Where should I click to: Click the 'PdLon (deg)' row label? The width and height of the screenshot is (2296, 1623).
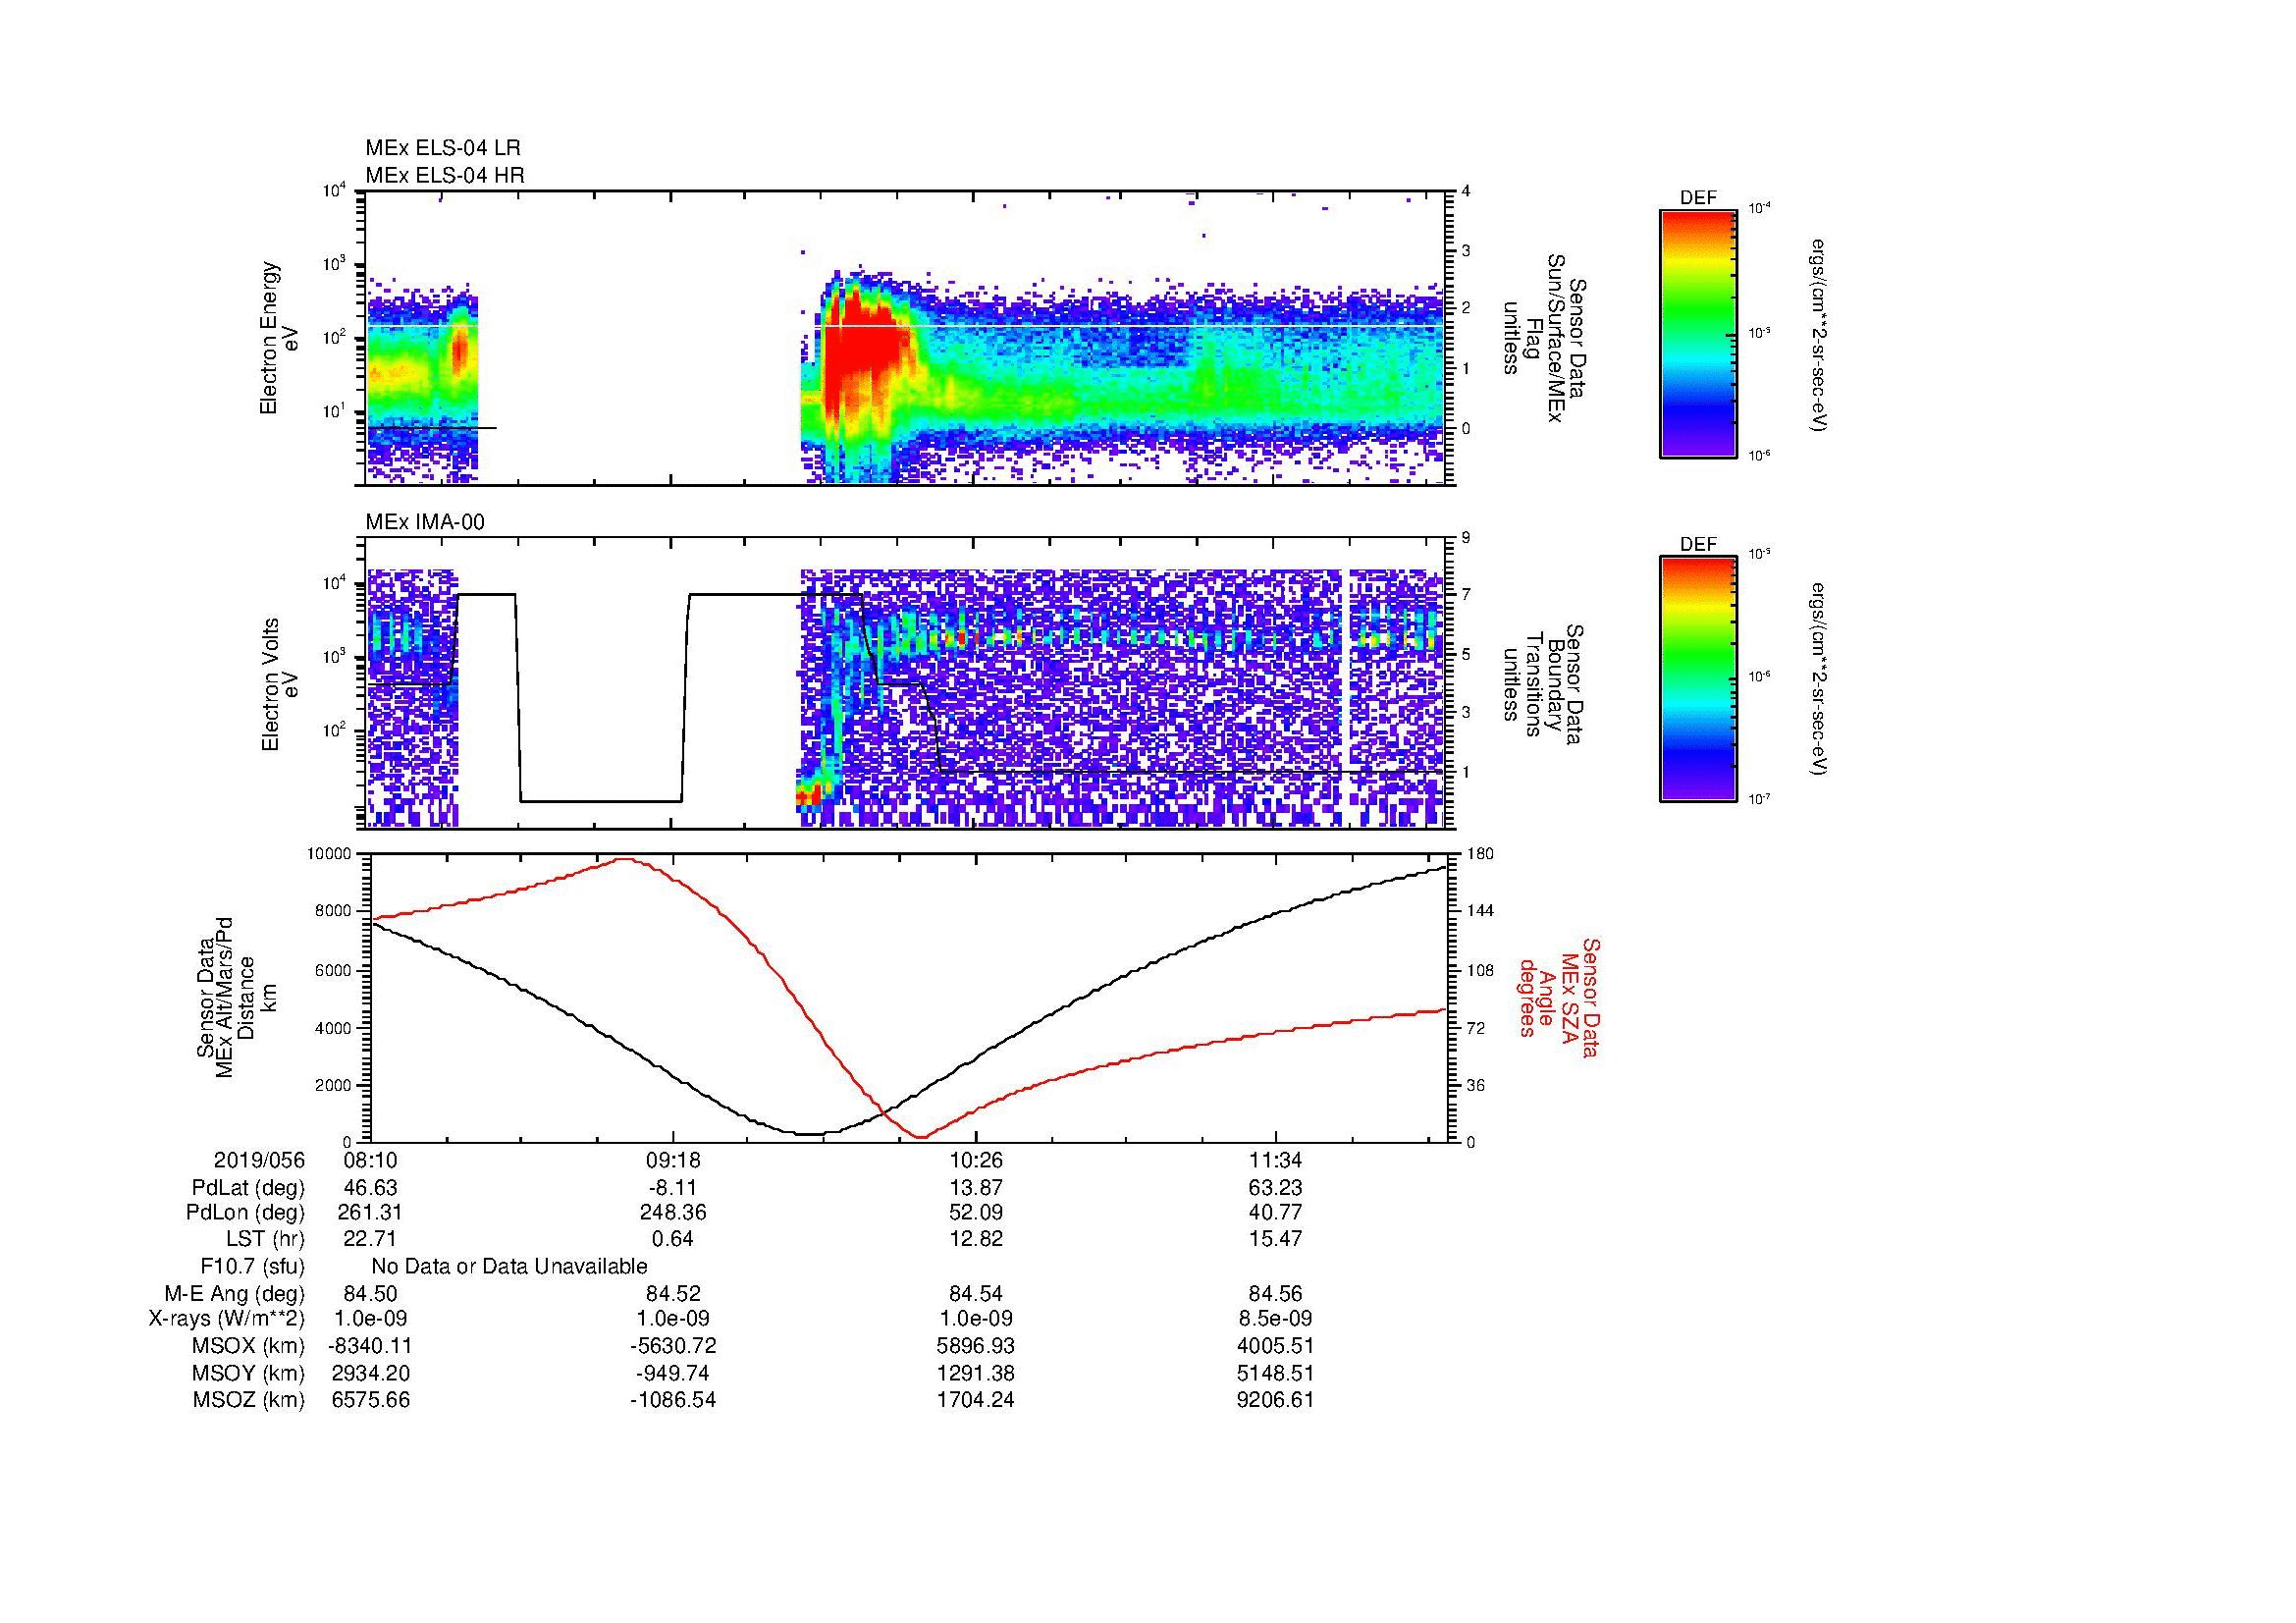pyautogui.click(x=245, y=1213)
